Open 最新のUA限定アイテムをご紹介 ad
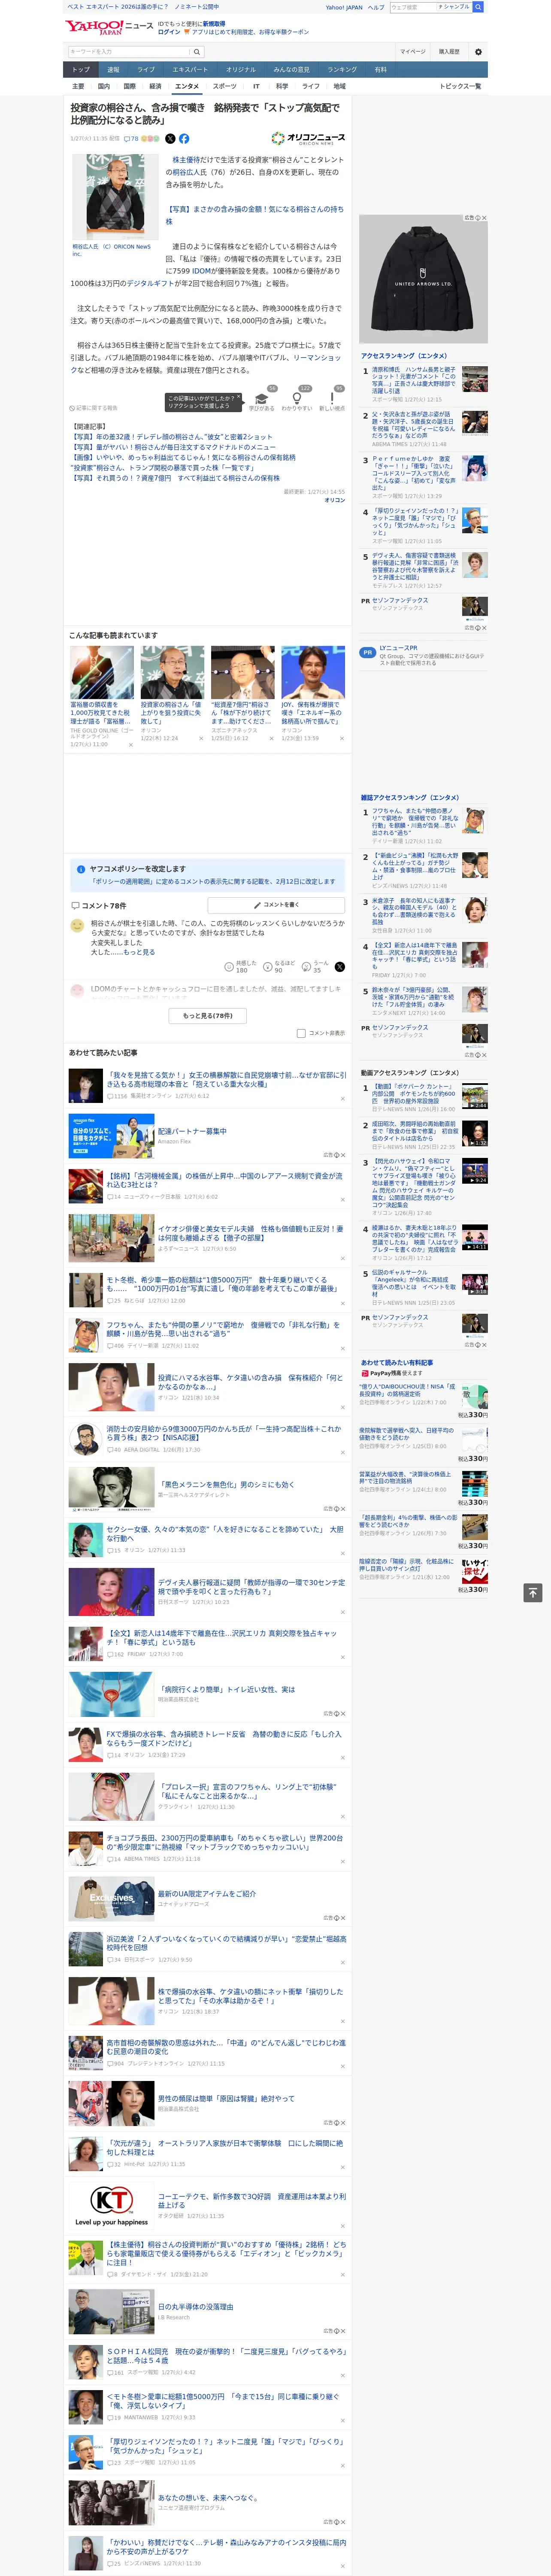Image resolution: width=551 pixels, height=2576 pixels. [x=206, y=1893]
